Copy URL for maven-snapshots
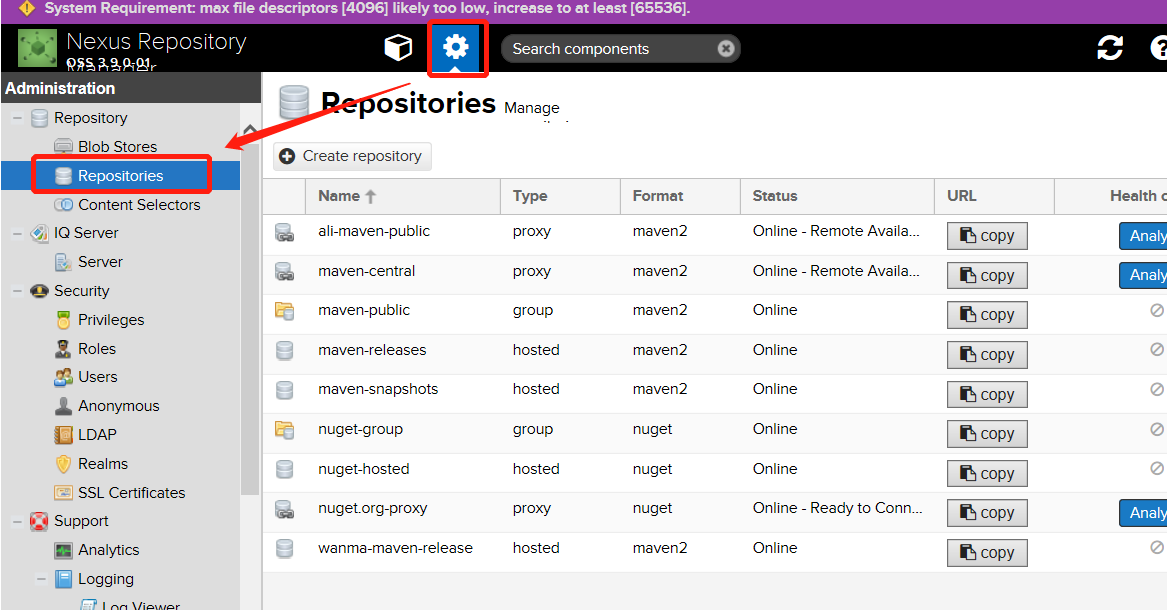The height and width of the screenshot is (610, 1167). point(987,395)
